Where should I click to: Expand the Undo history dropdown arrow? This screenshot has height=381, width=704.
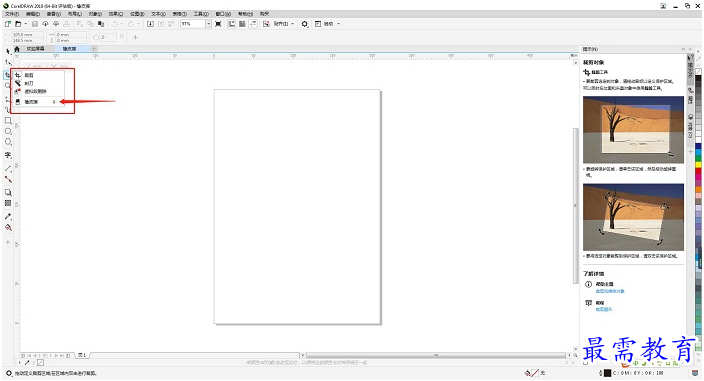coord(122,24)
